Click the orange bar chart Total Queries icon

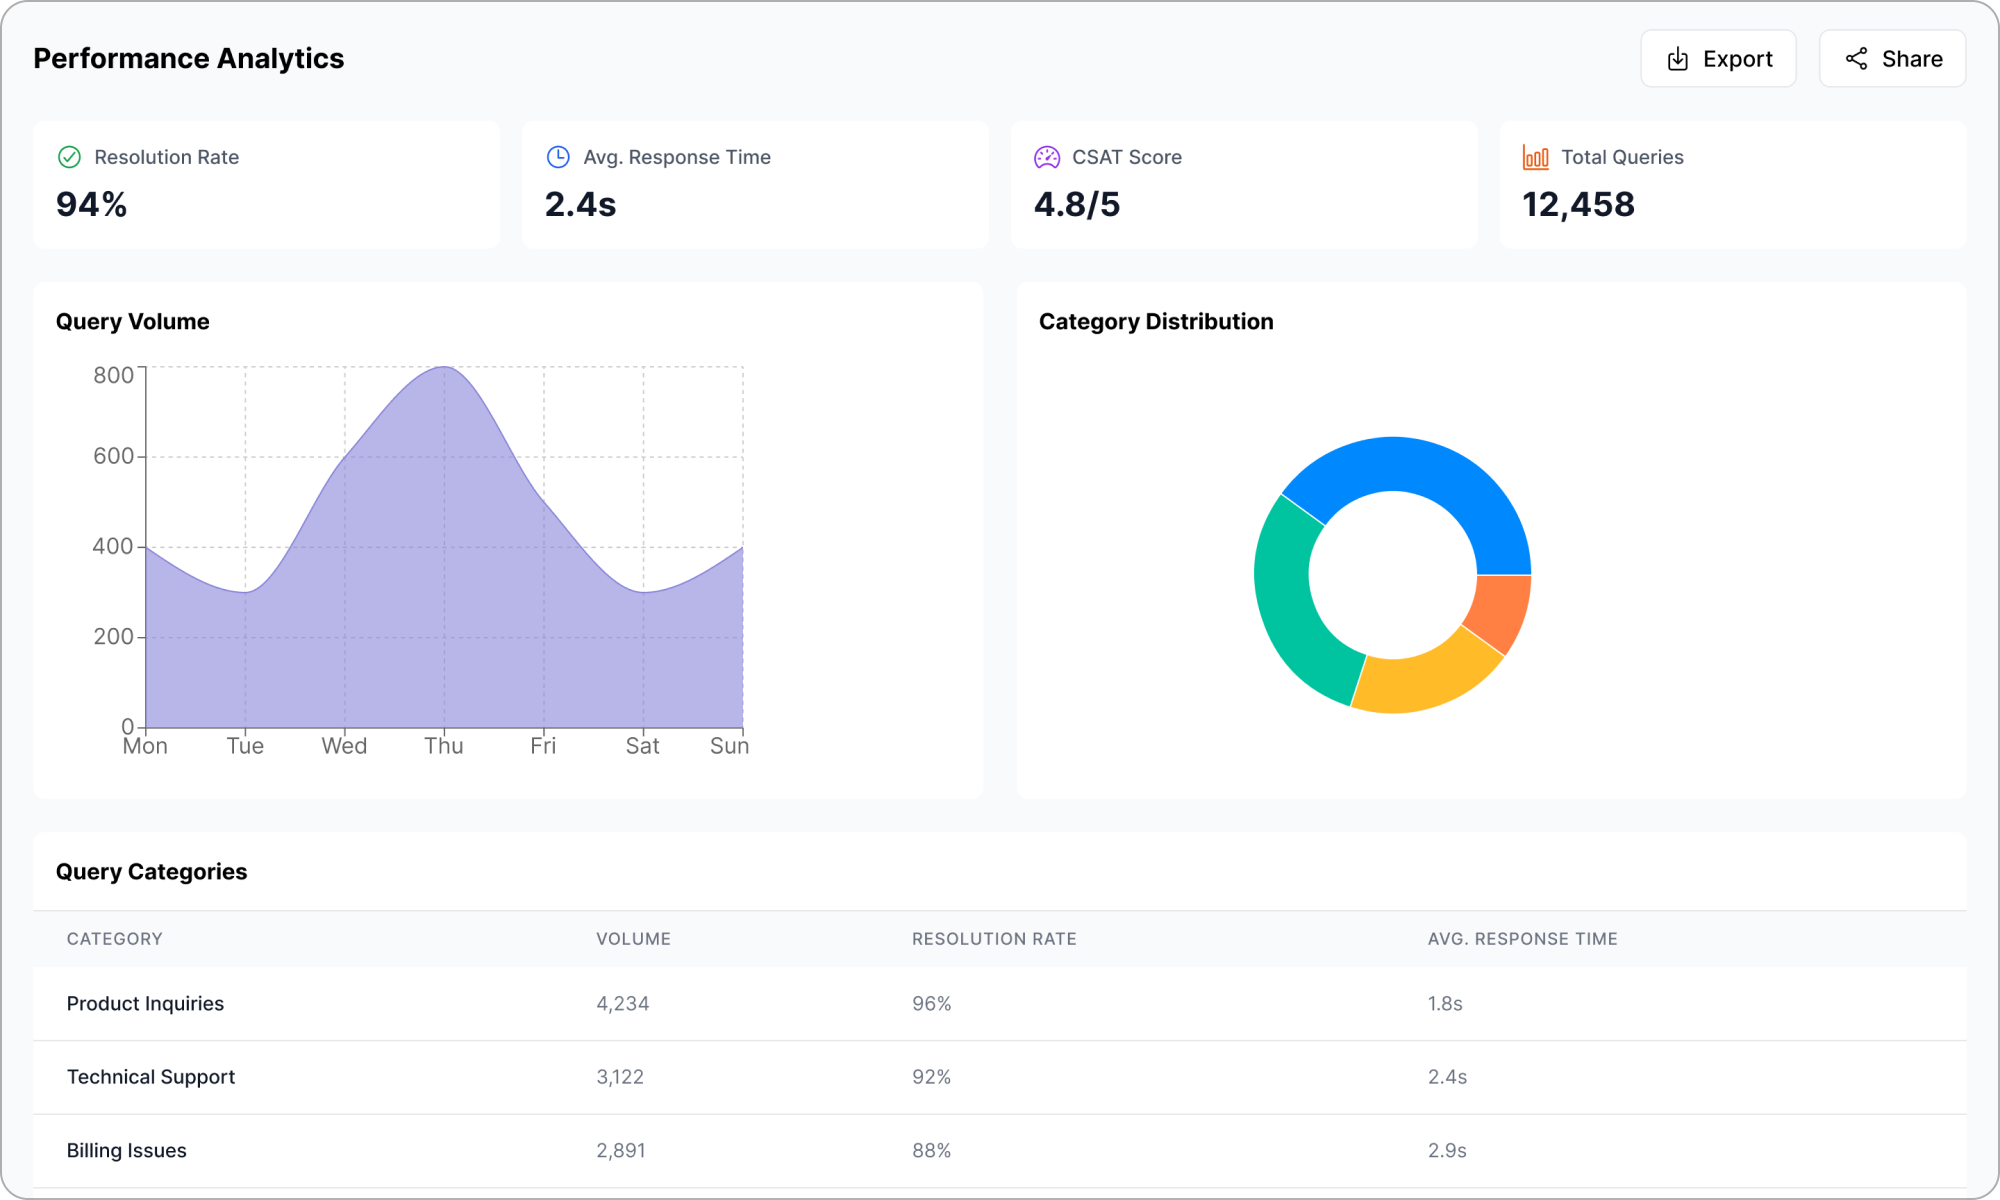click(1535, 157)
